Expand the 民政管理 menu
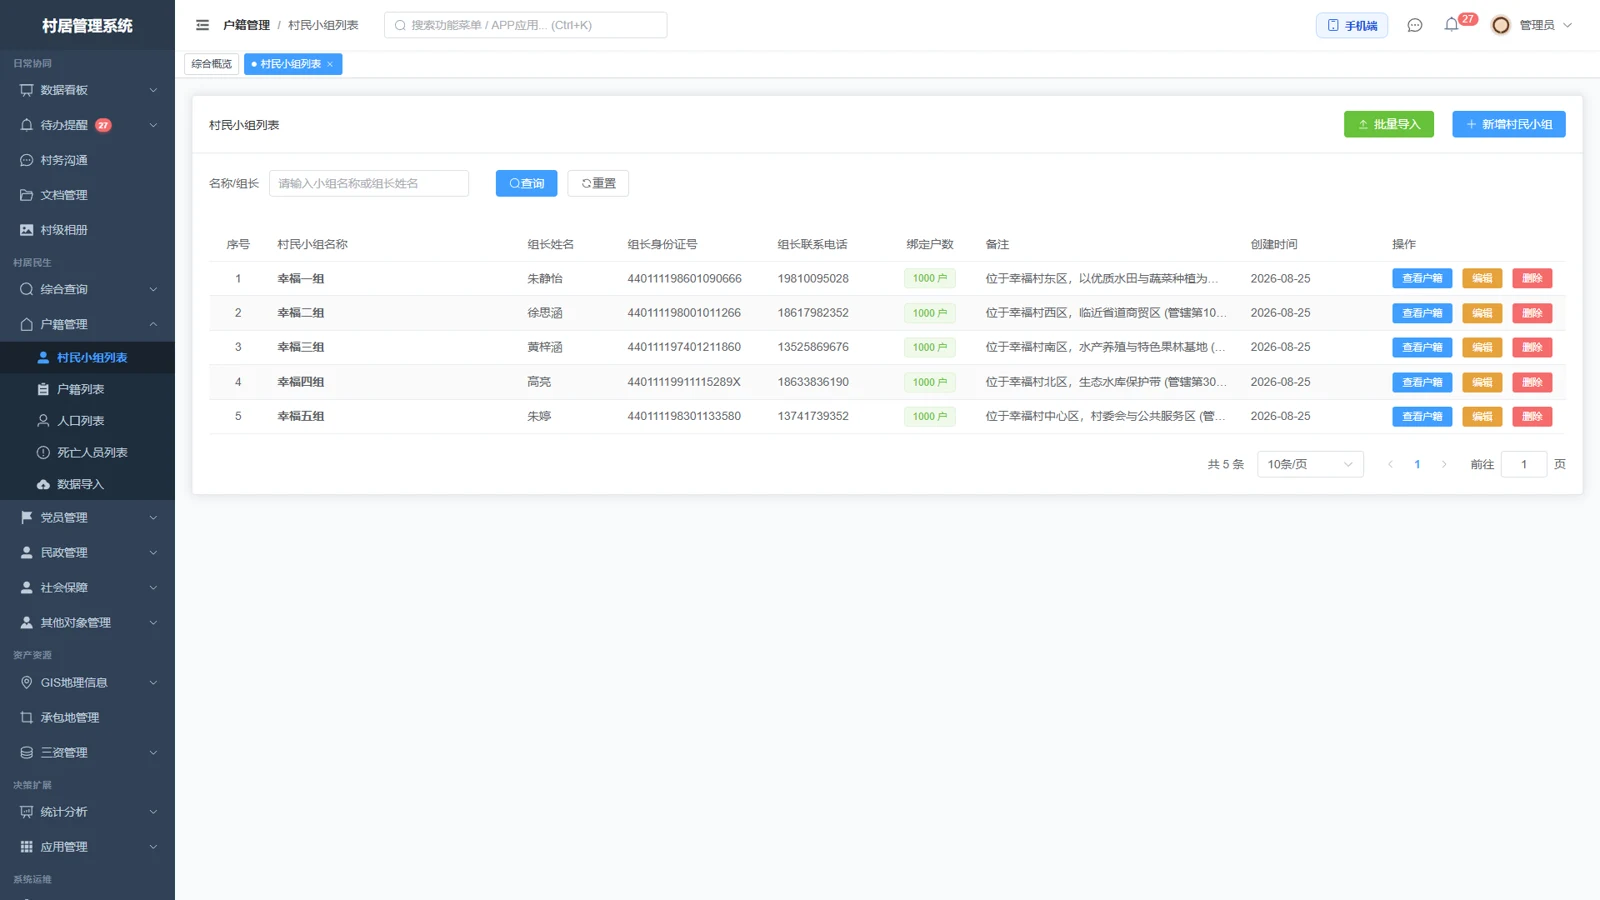This screenshot has width=1600, height=900. (87, 552)
